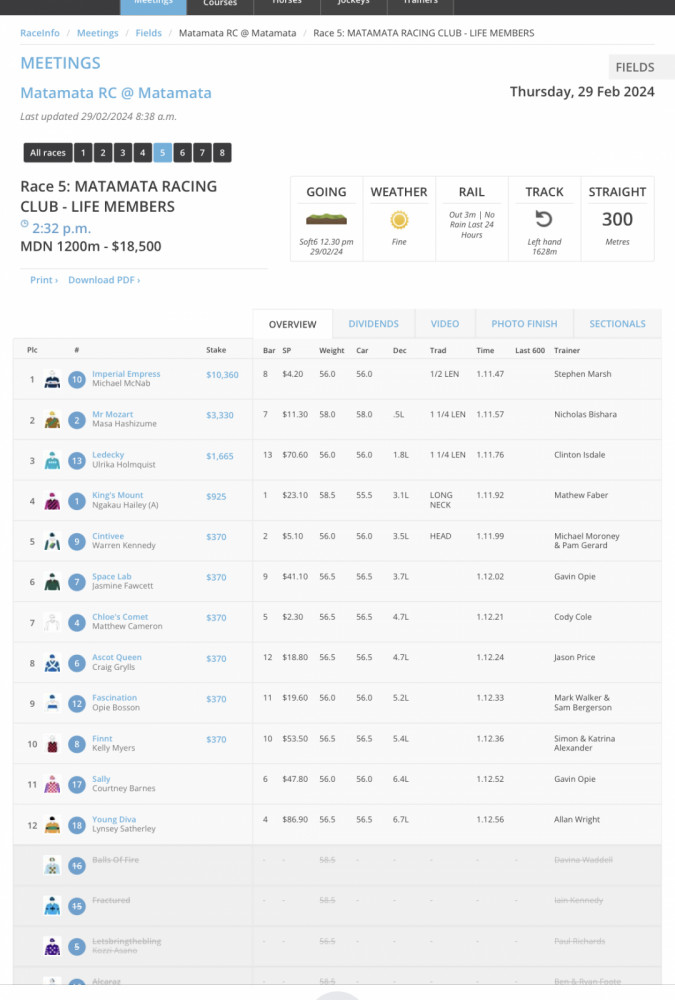Click Finnt jockey silks icon

[52, 744]
